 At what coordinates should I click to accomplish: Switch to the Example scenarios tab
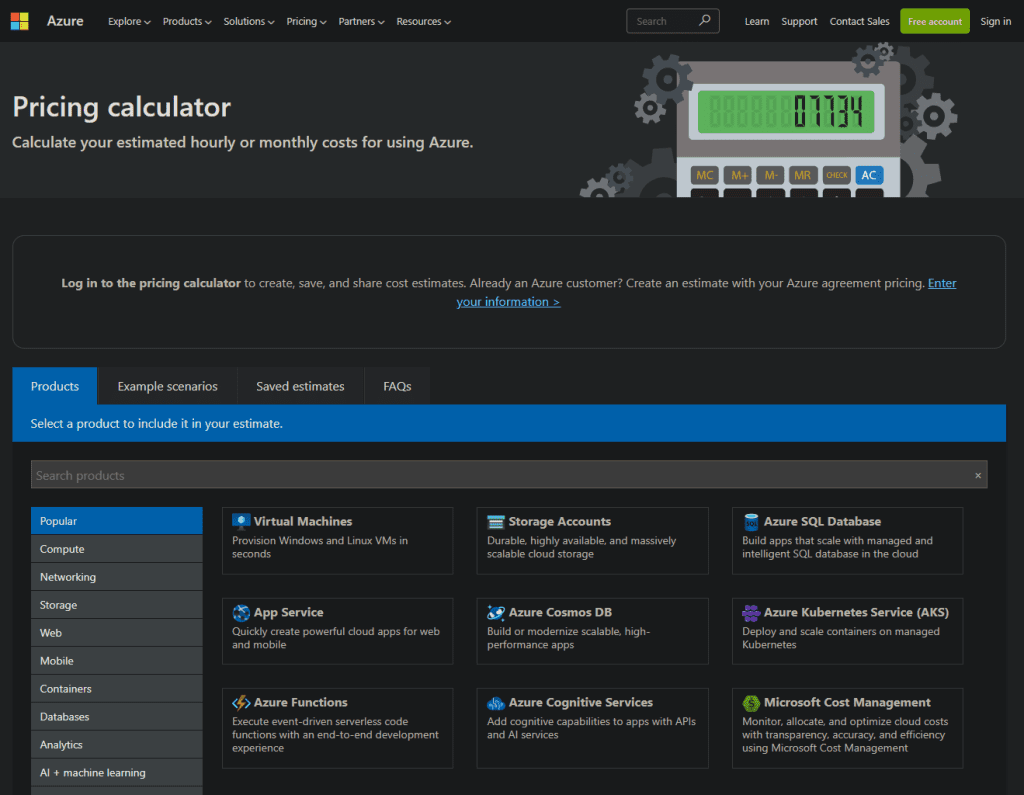[167, 386]
